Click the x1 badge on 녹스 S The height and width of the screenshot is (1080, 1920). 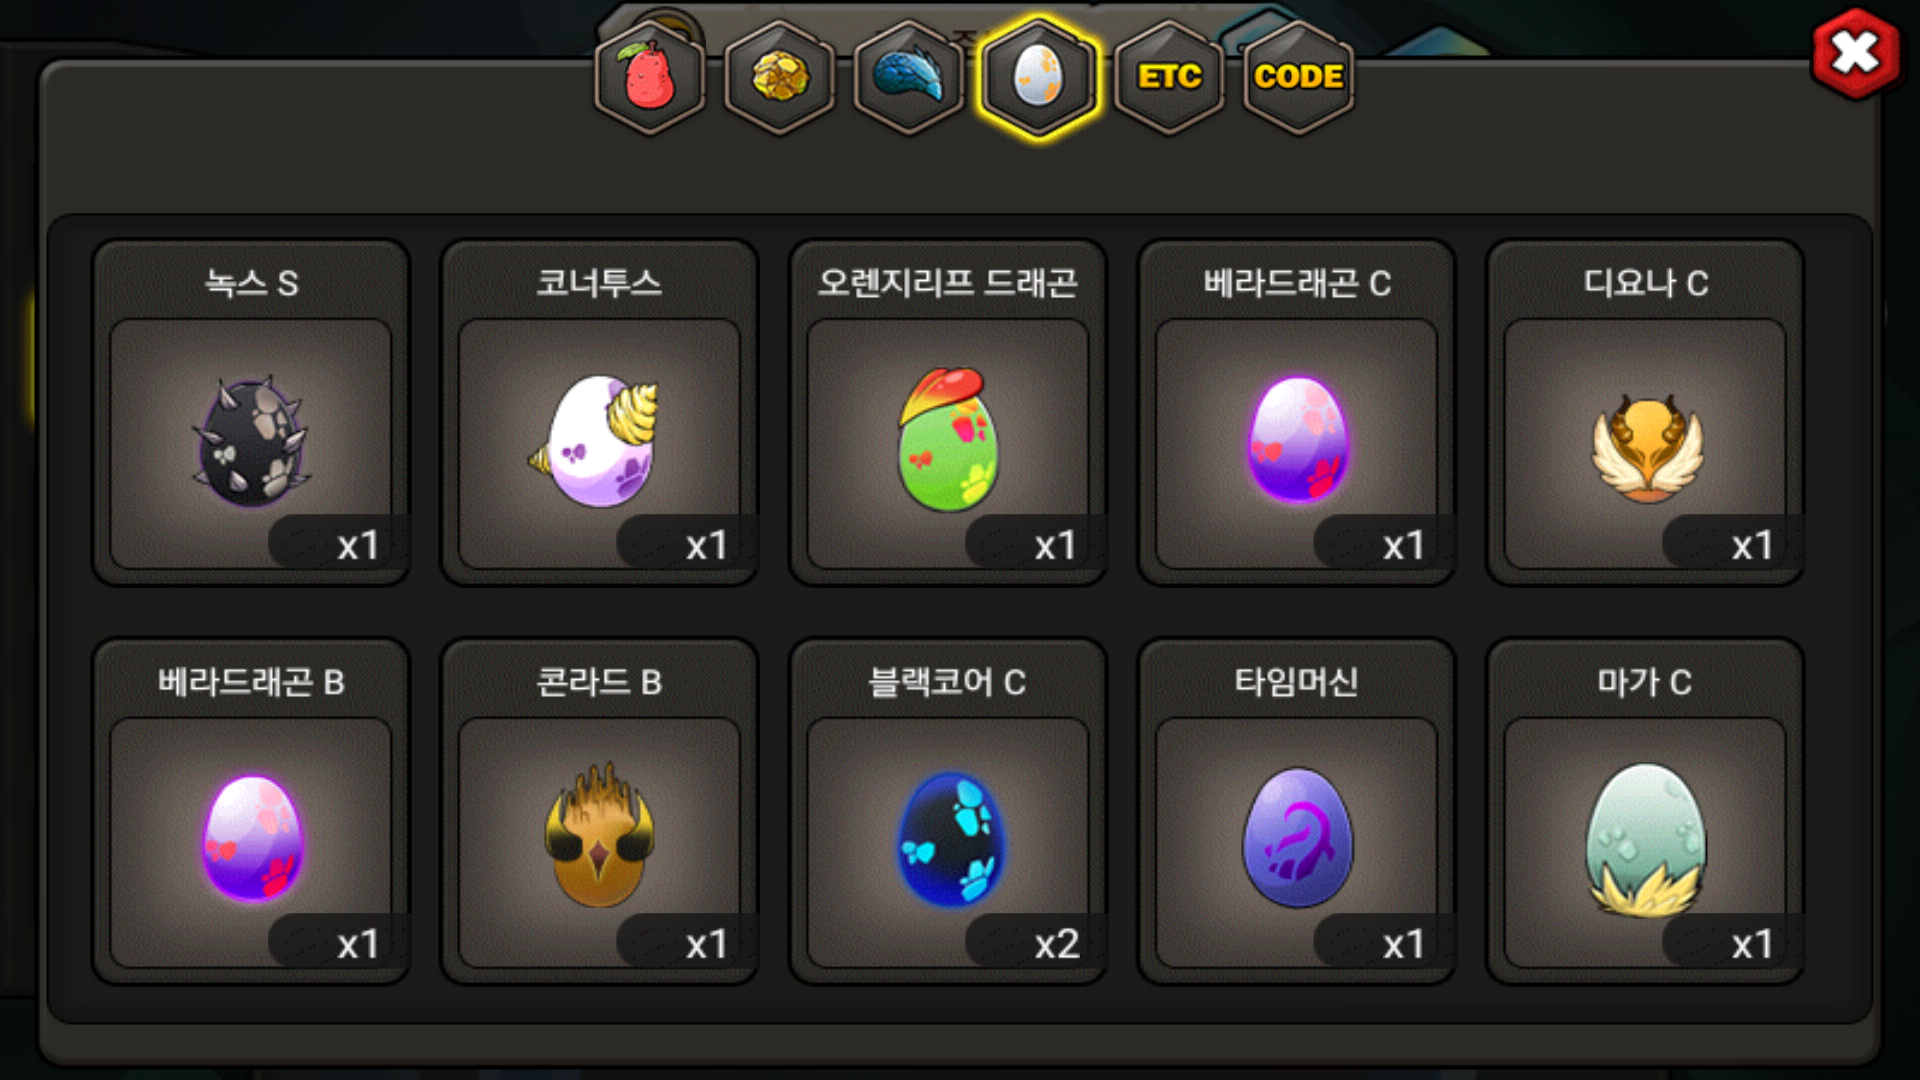point(358,546)
